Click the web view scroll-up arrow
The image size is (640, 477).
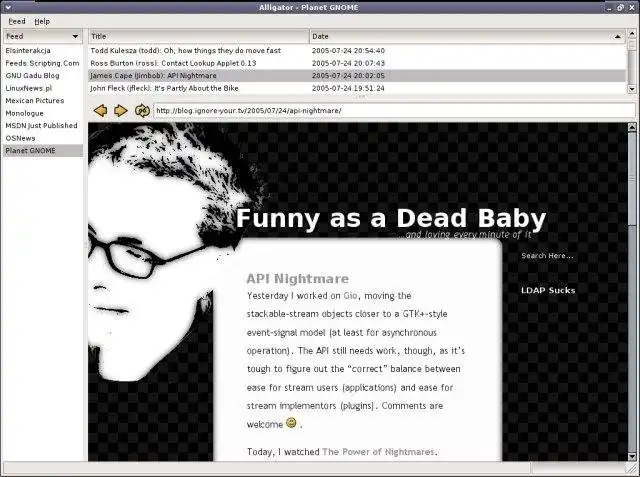(x=632, y=127)
